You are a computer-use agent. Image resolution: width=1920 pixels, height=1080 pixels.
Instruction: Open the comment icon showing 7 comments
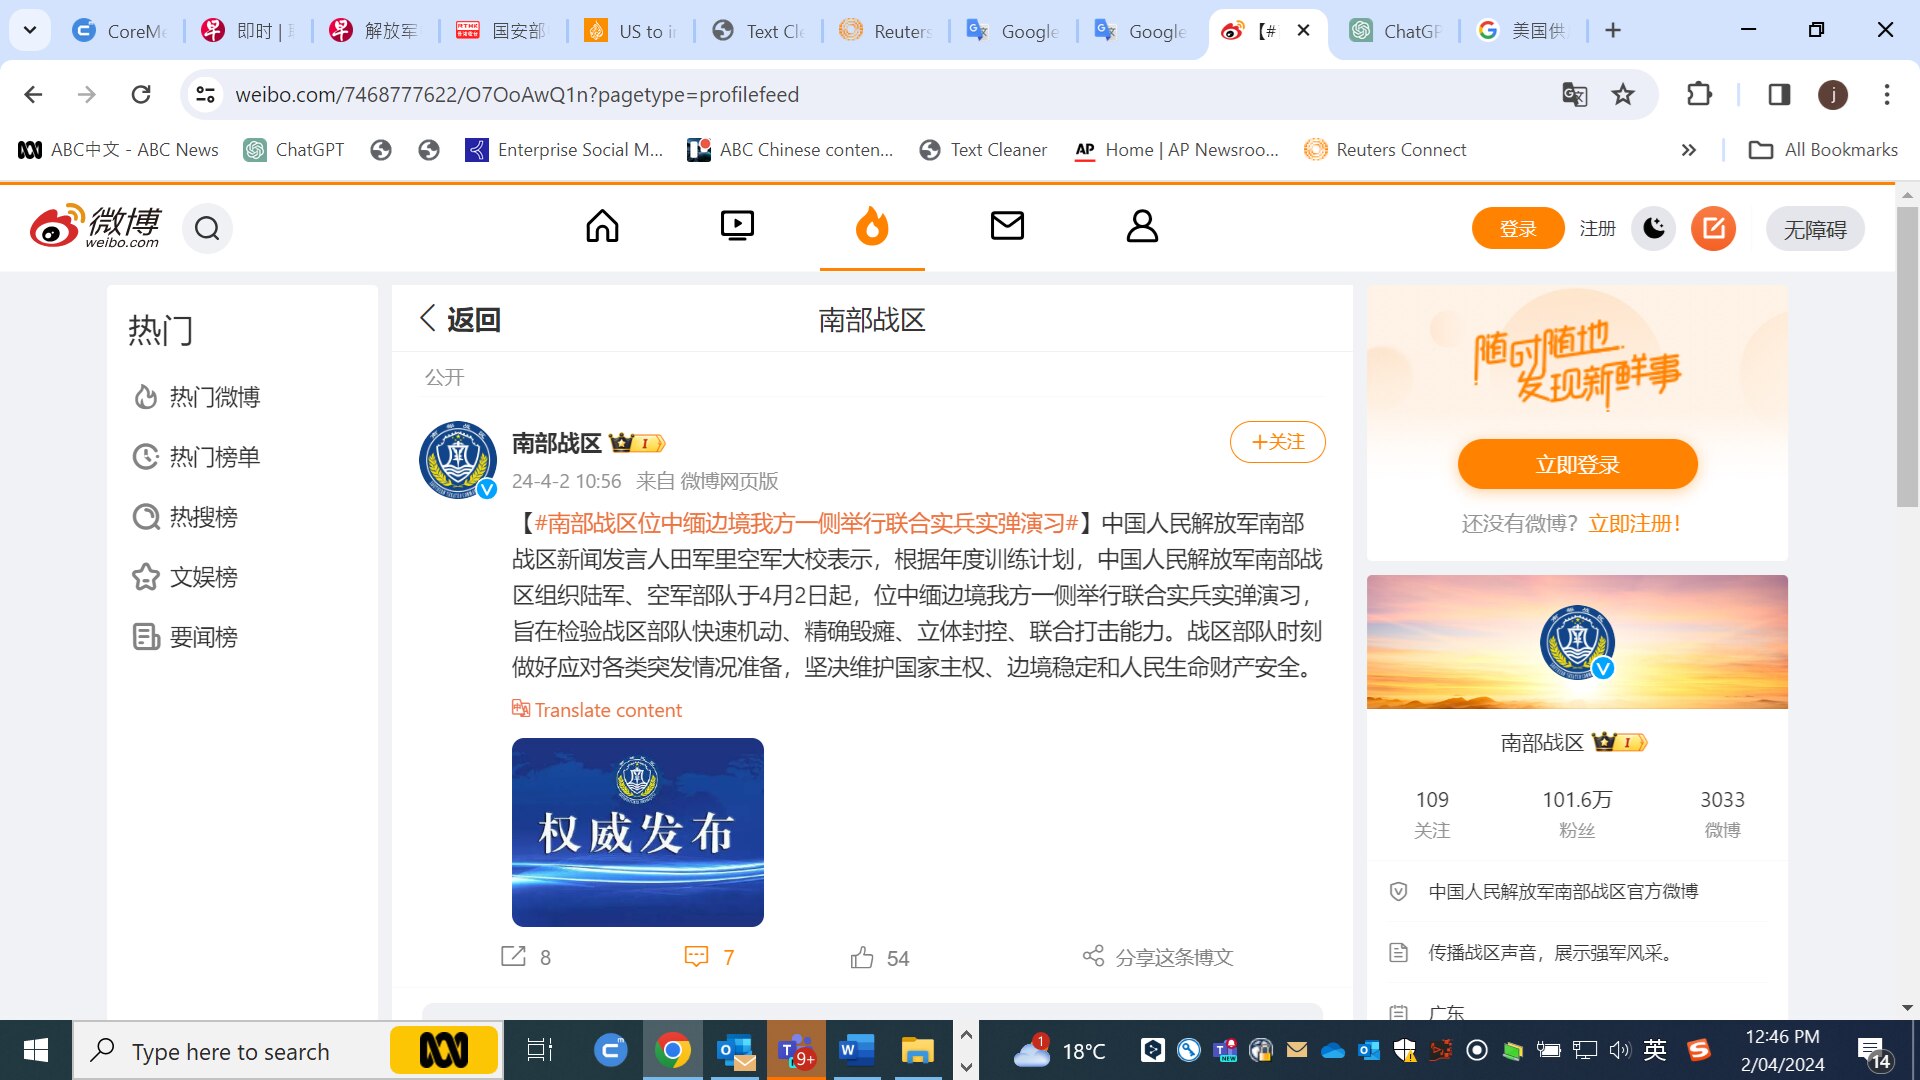[697, 957]
